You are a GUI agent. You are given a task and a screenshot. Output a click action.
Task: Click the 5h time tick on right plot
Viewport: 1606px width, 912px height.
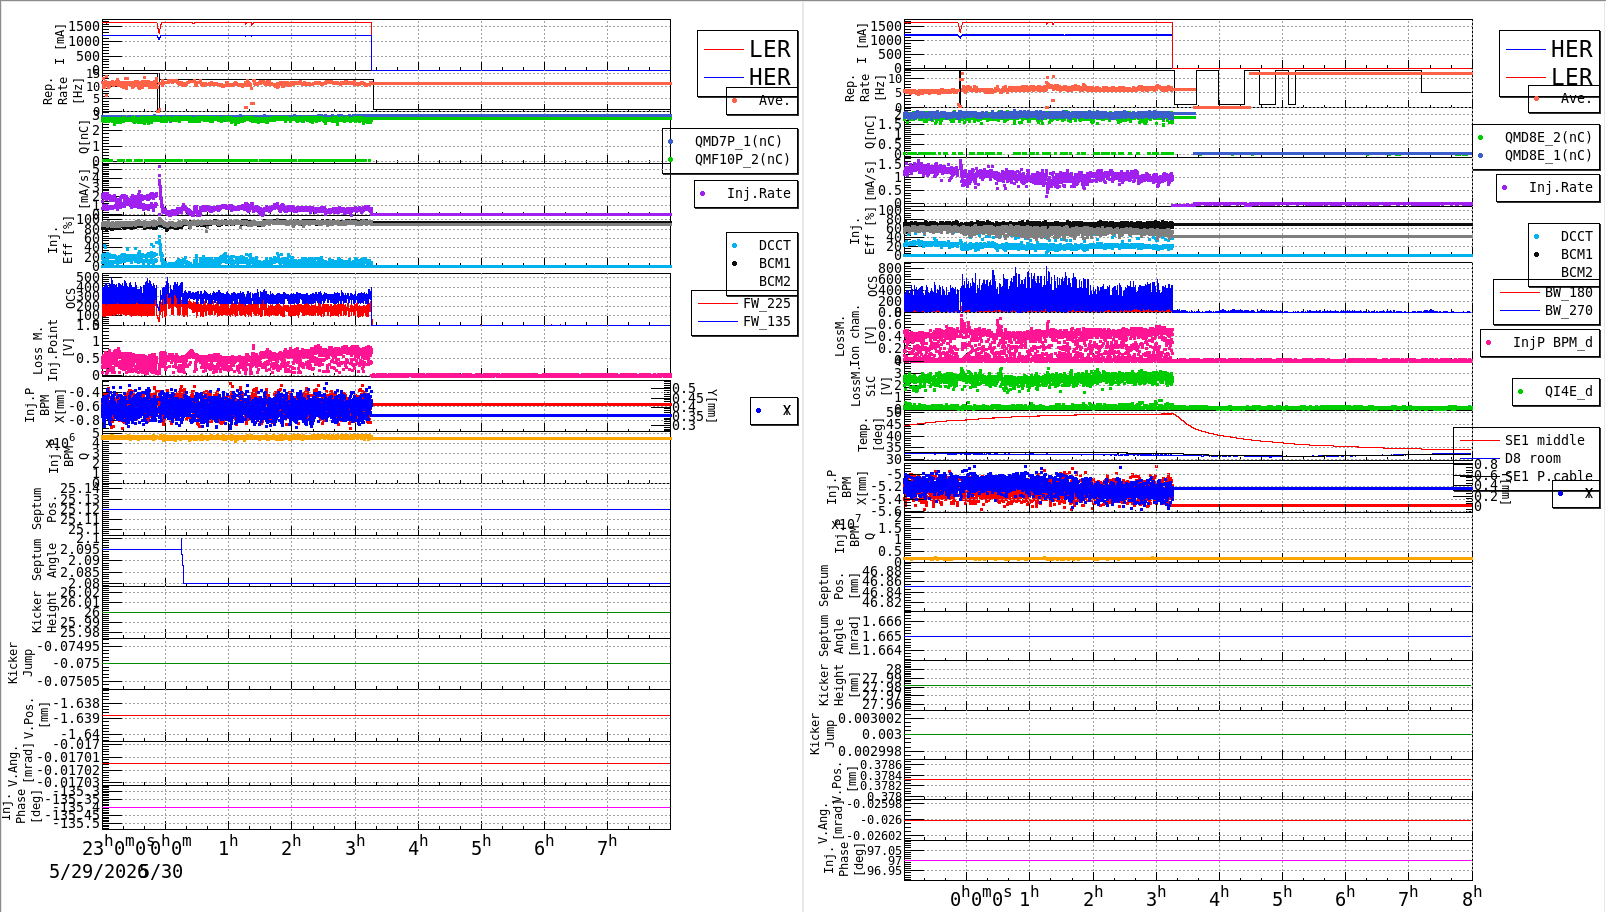point(1281,897)
